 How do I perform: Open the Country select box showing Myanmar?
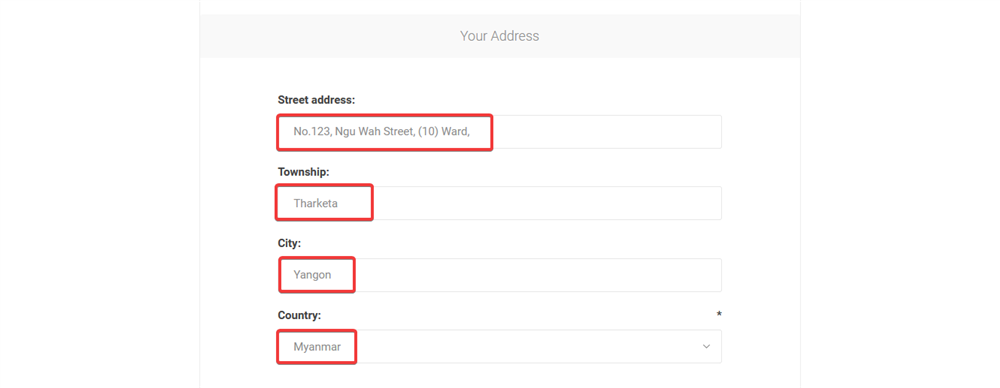coord(500,347)
